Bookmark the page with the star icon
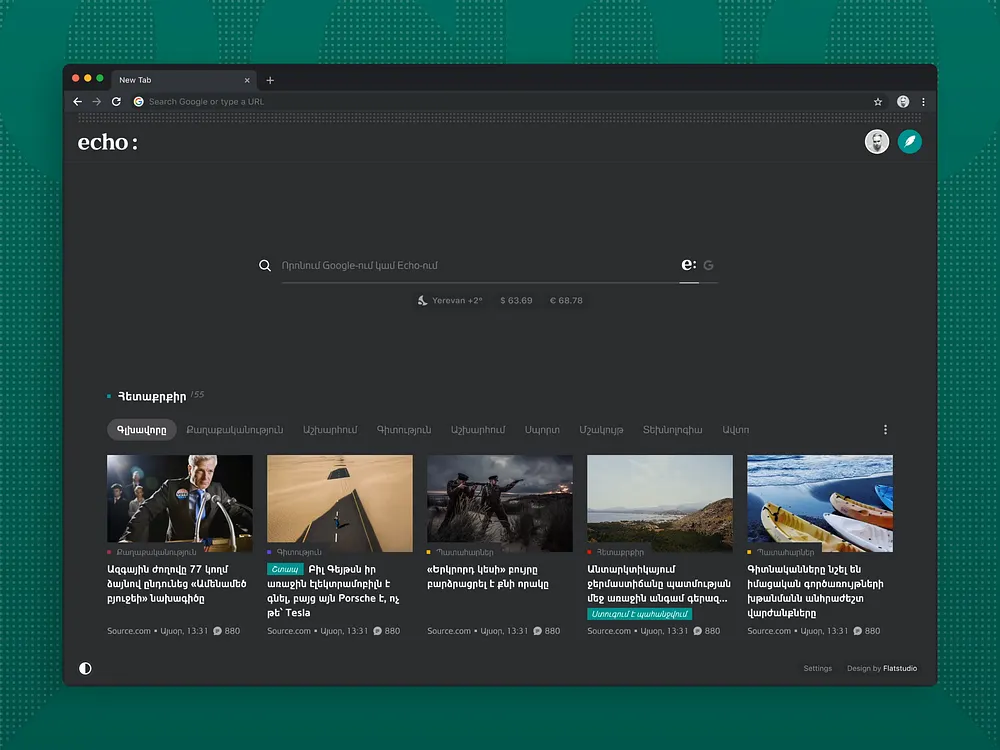1000x750 pixels. 876,101
